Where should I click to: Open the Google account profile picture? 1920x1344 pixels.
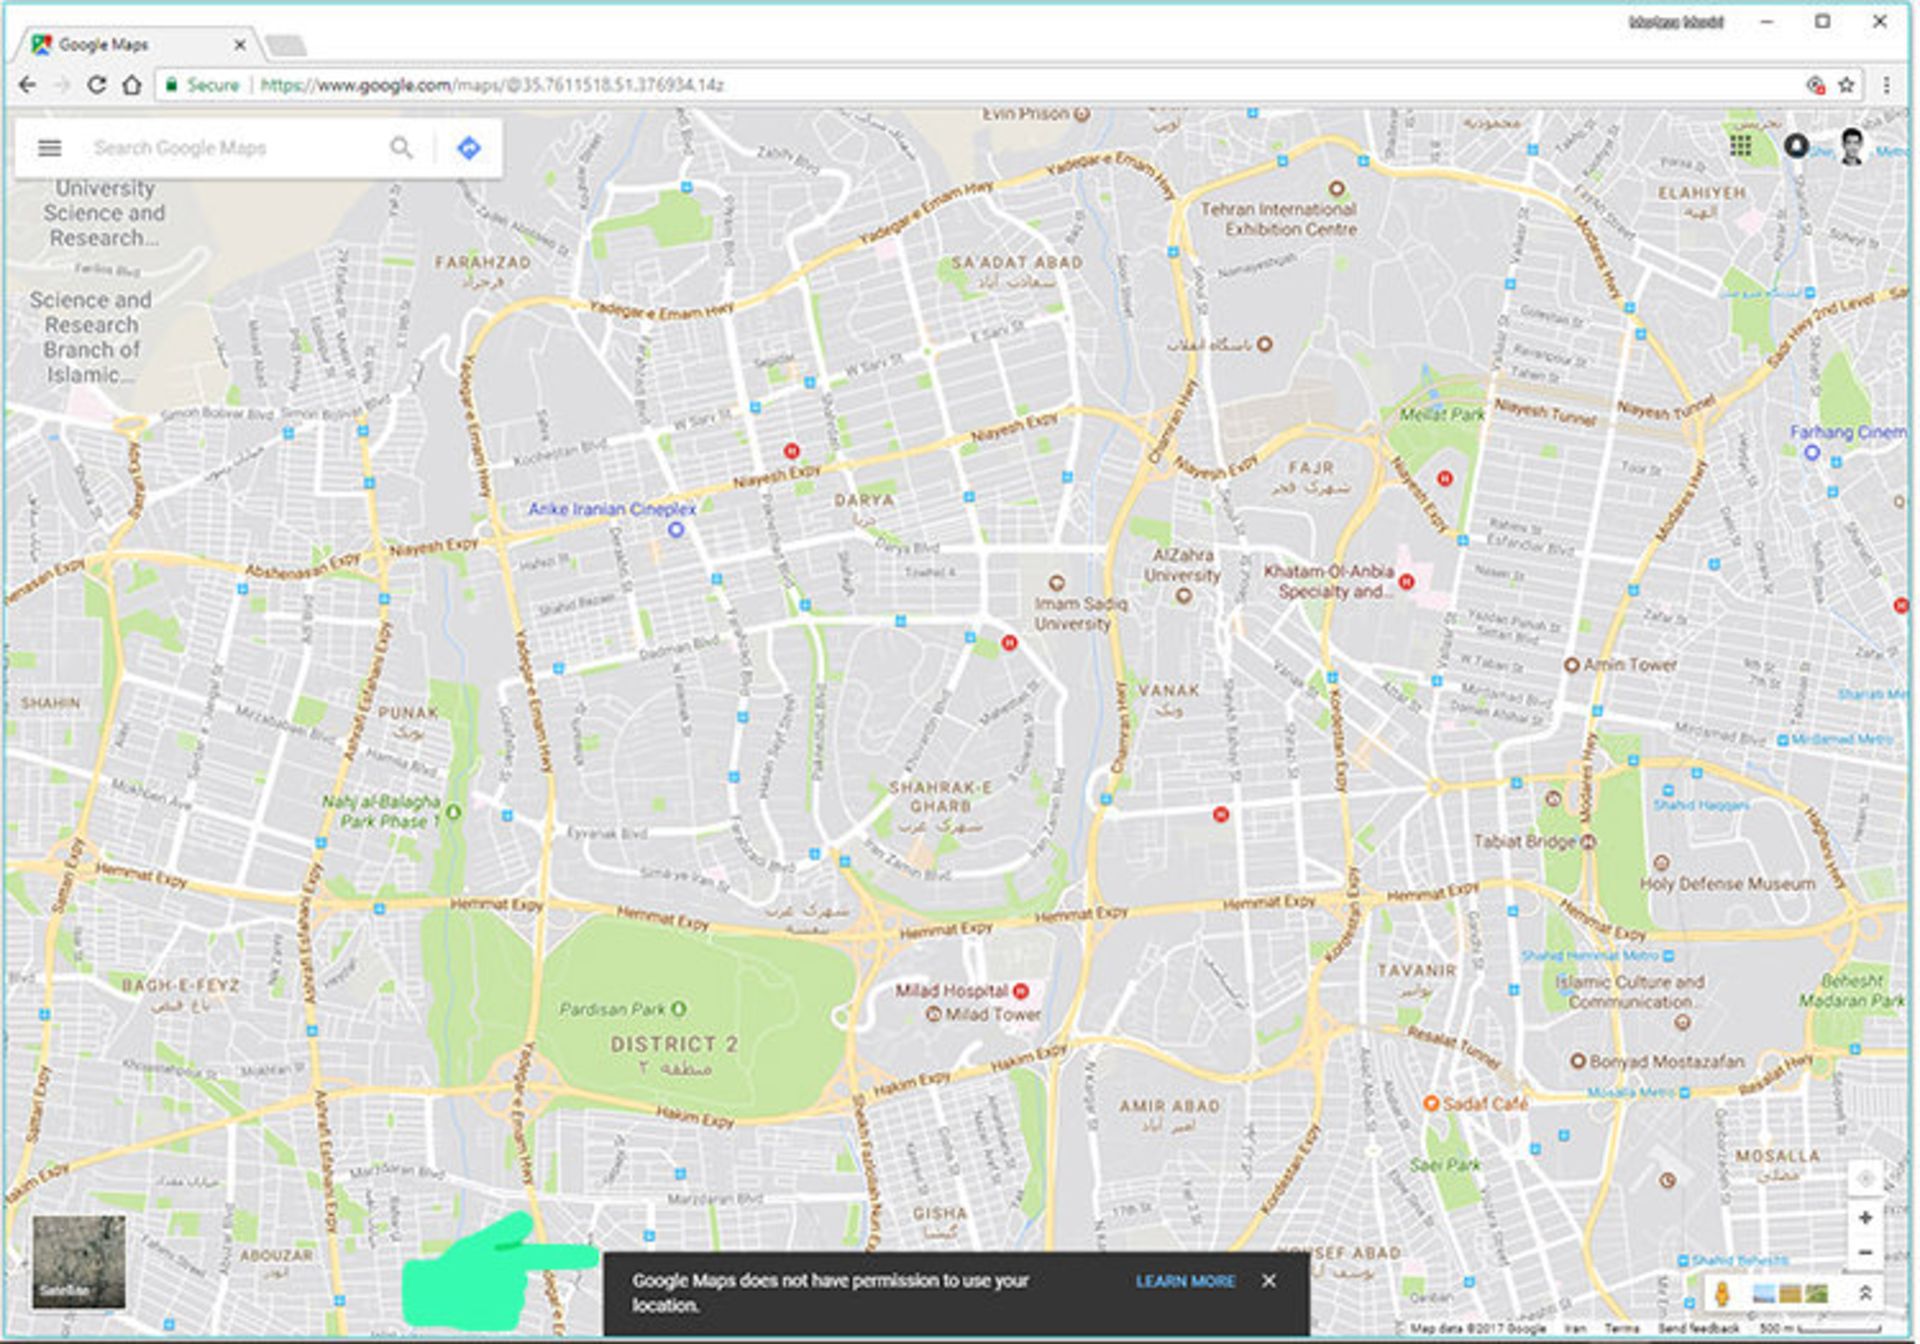pos(1853,147)
